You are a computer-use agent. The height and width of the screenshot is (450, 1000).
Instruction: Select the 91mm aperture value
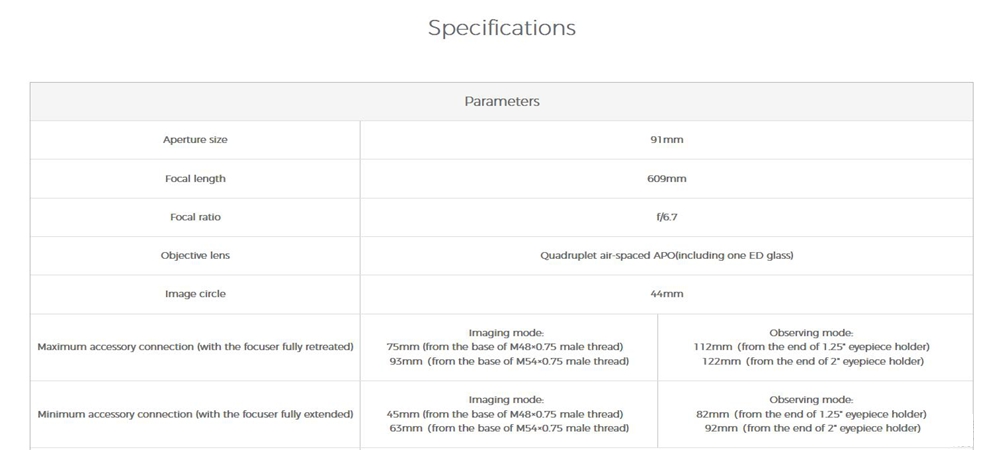[x=666, y=140]
